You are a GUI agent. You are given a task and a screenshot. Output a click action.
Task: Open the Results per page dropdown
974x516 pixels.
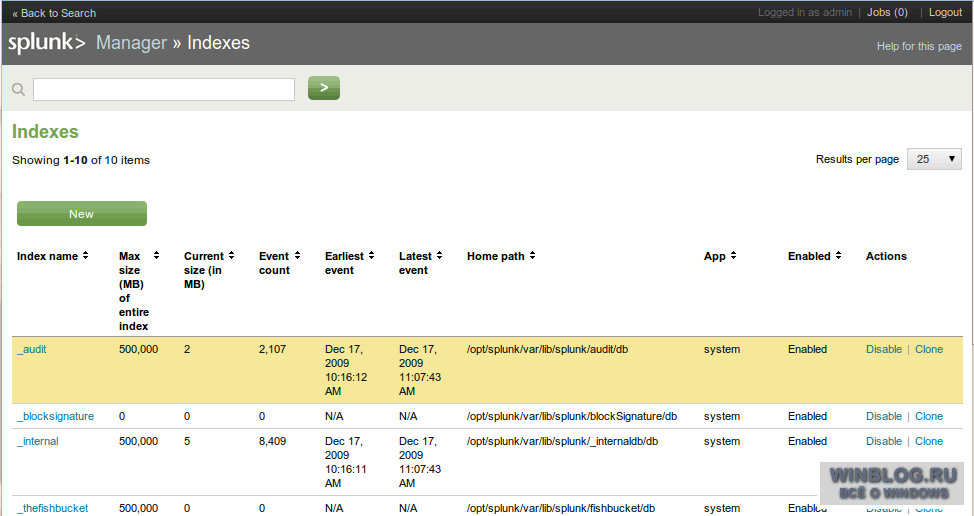pos(934,159)
